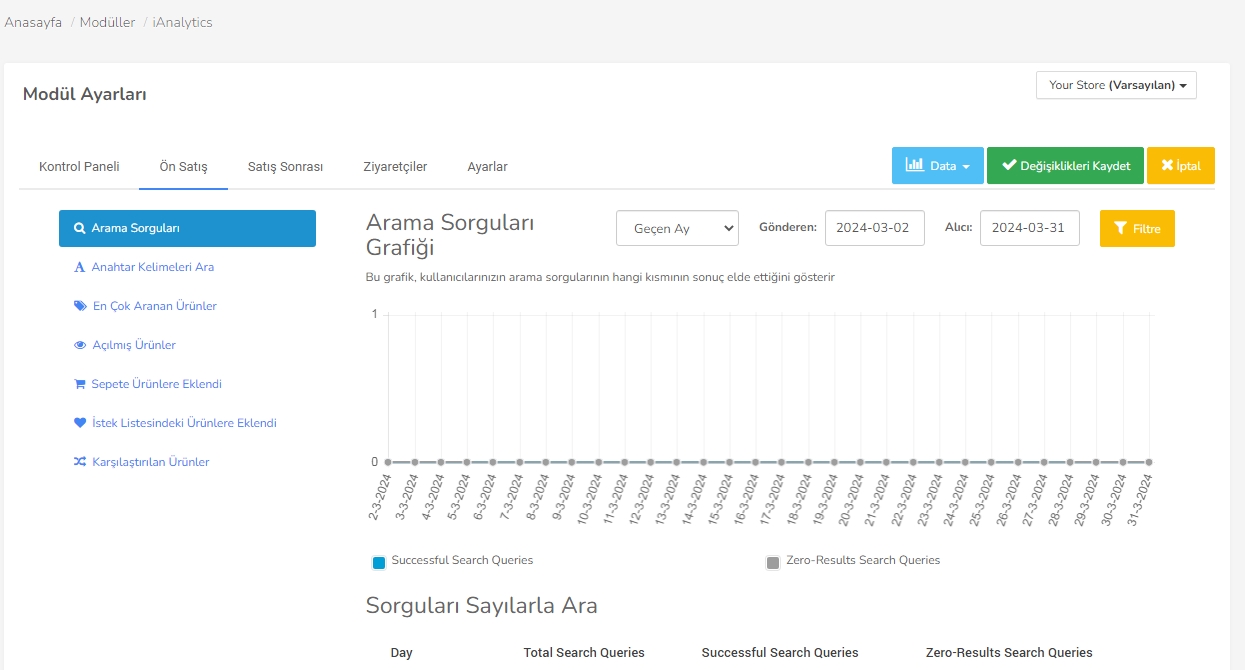Open the Data dropdown menu
Screen dimensions: 1245x670
tap(937, 166)
